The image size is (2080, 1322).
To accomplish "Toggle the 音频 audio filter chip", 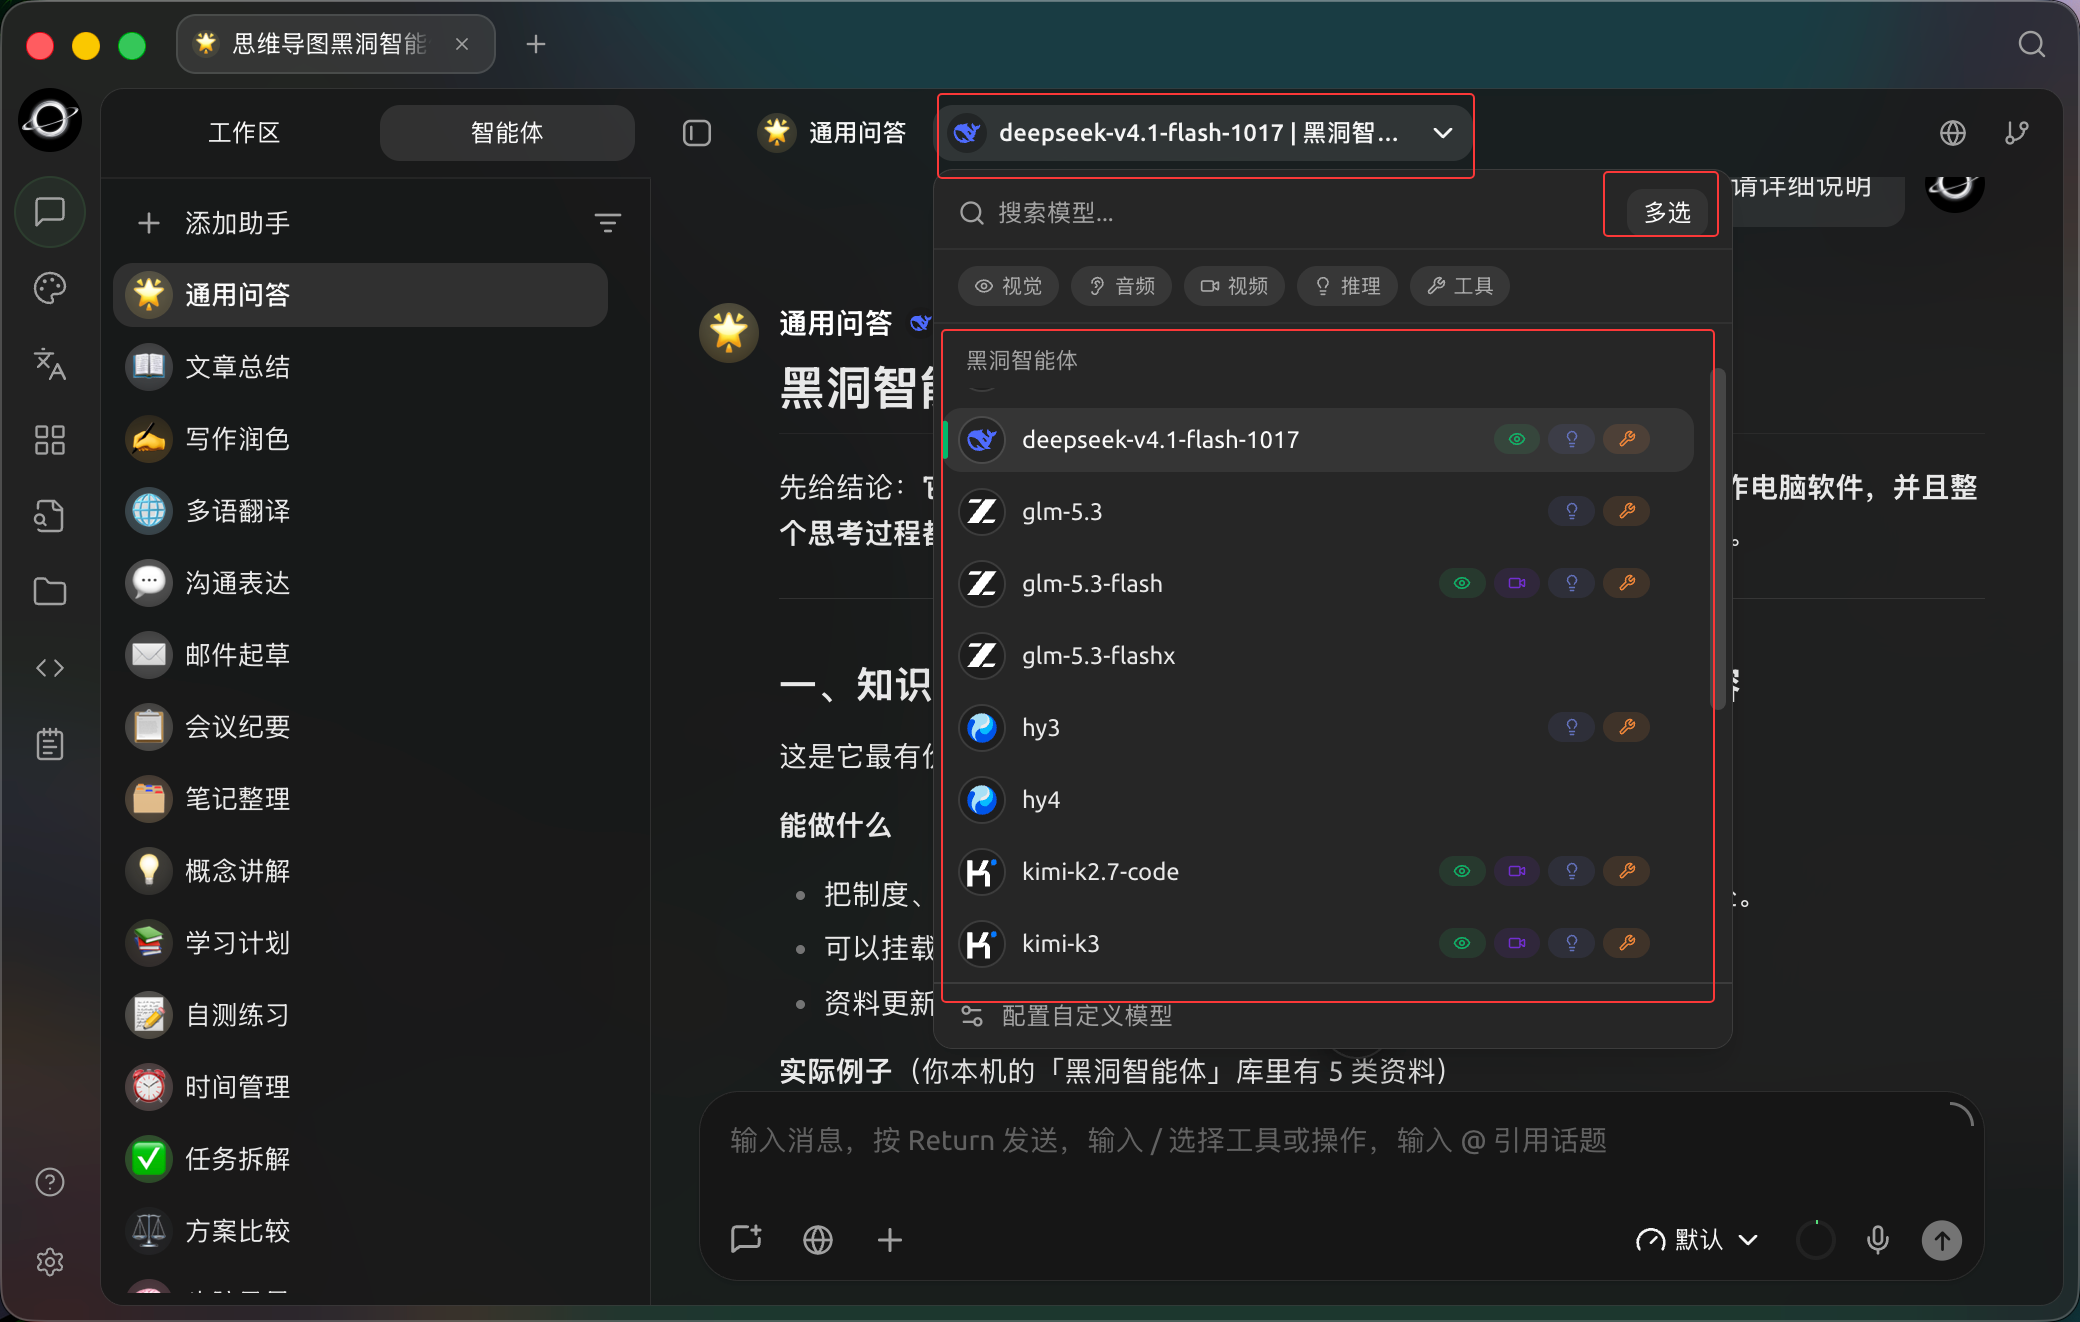I will (1122, 286).
